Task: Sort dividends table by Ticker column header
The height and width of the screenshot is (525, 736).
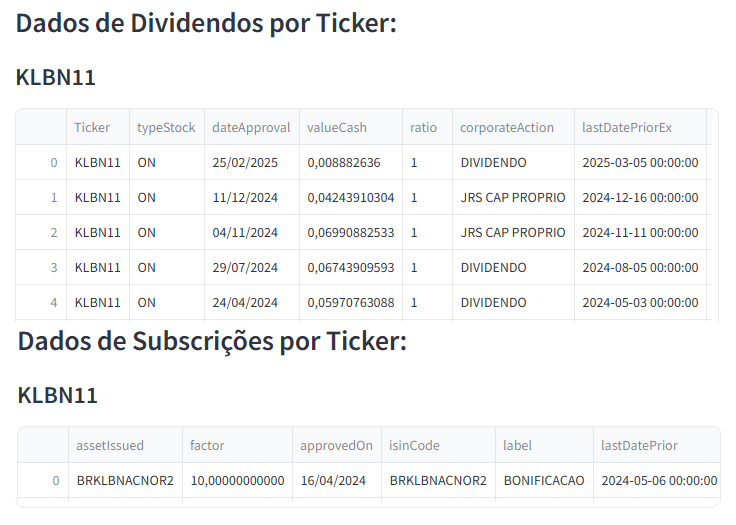Action: 92,127
